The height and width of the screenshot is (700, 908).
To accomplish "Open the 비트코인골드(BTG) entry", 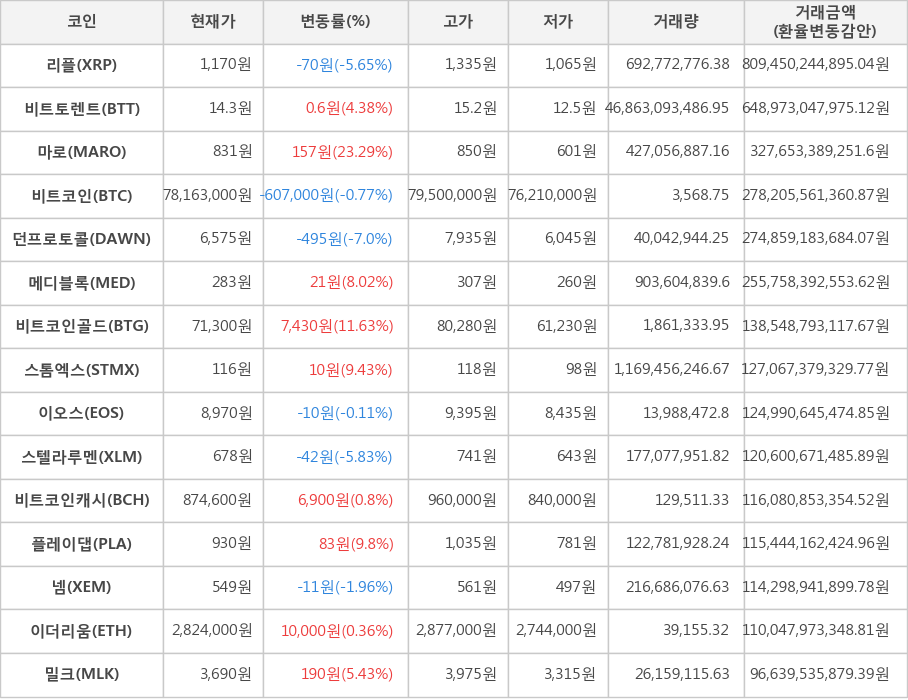I will 82,326.
